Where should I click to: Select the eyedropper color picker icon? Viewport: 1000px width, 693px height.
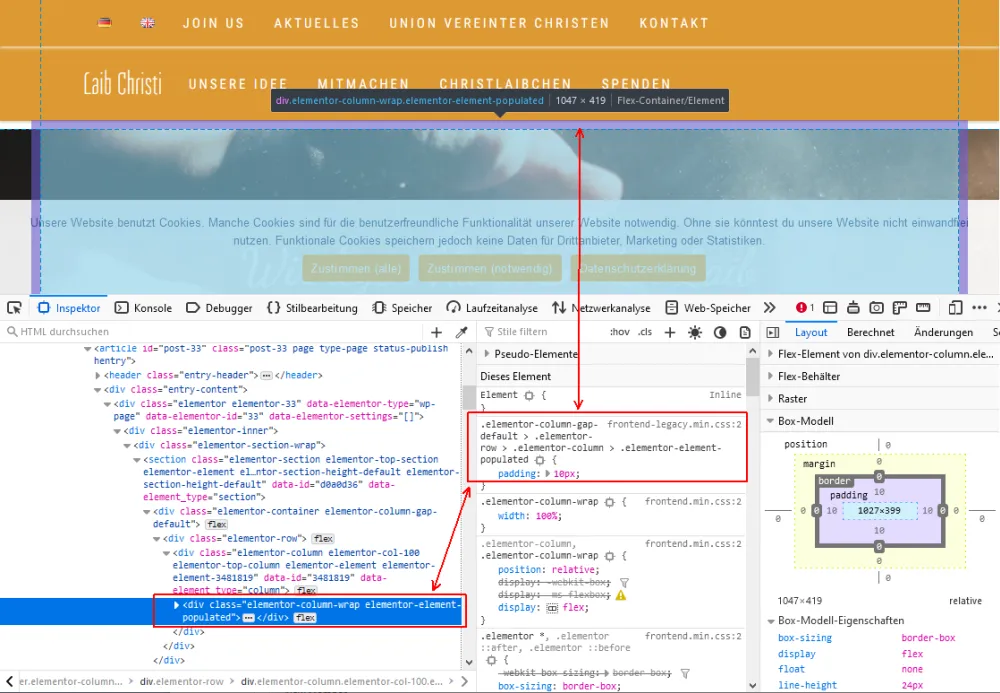click(x=462, y=332)
